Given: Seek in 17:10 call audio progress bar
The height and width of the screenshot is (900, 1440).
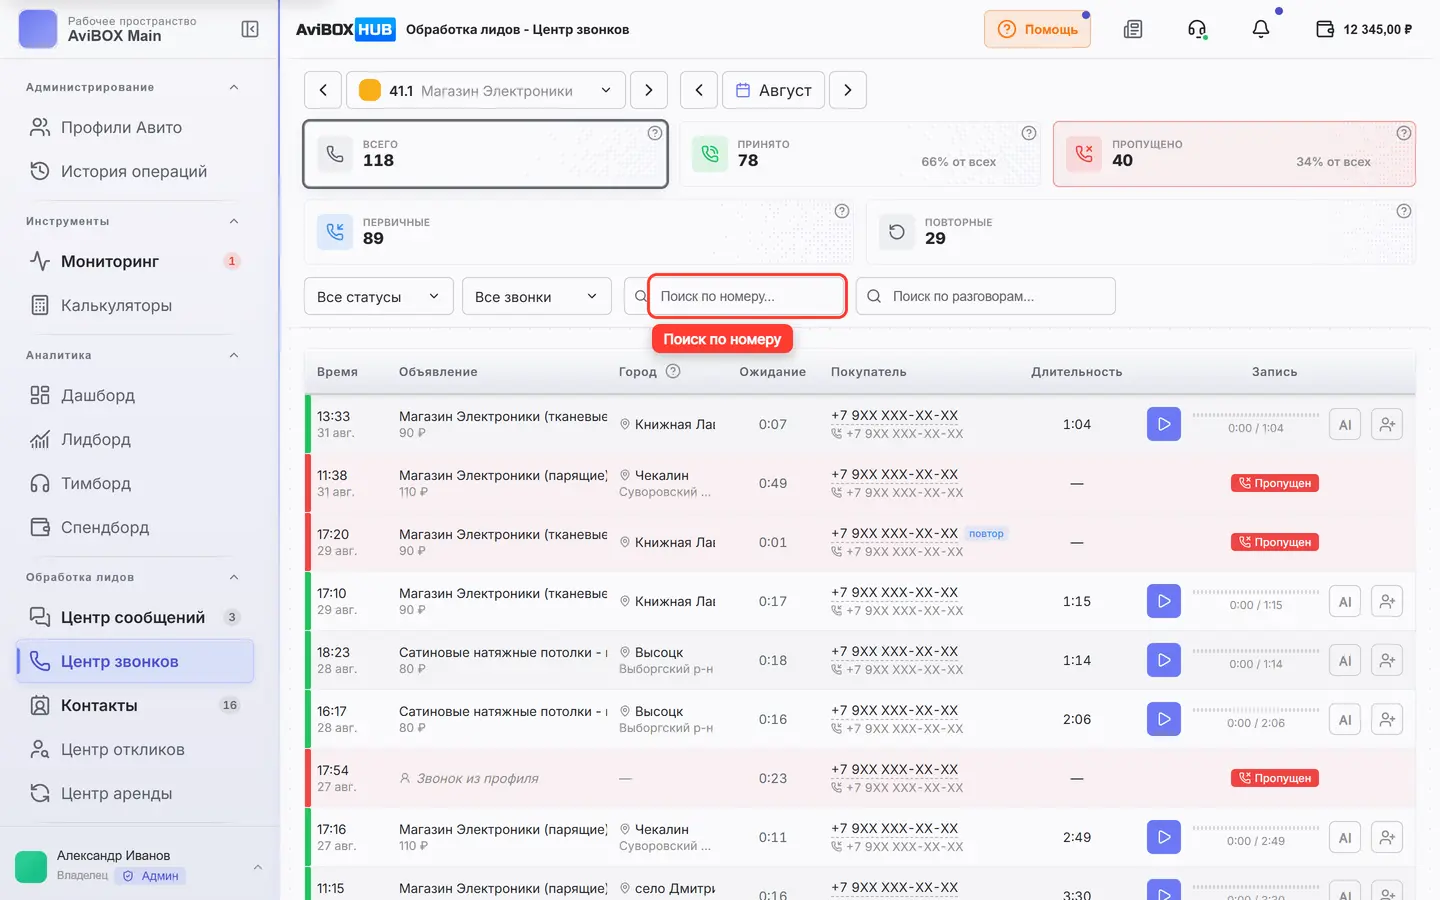Looking at the screenshot, I should [1256, 591].
